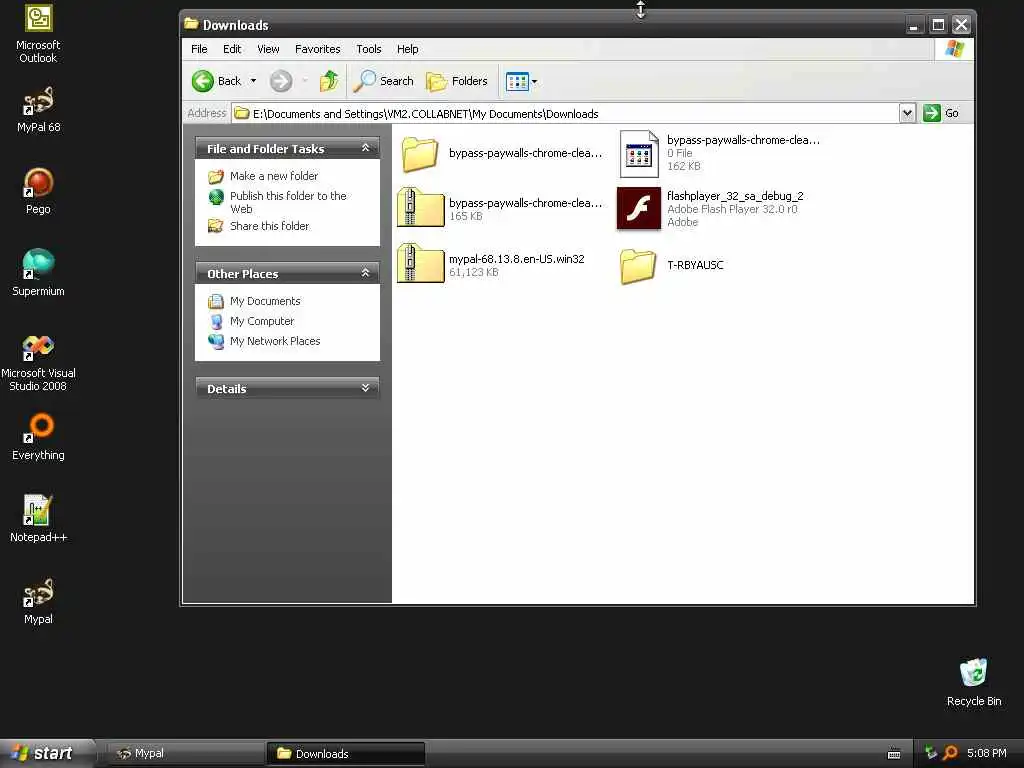The width and height of the screenshot is (1024, 768).
Task: Open the Favorites menu
Action: click(317, 49)
